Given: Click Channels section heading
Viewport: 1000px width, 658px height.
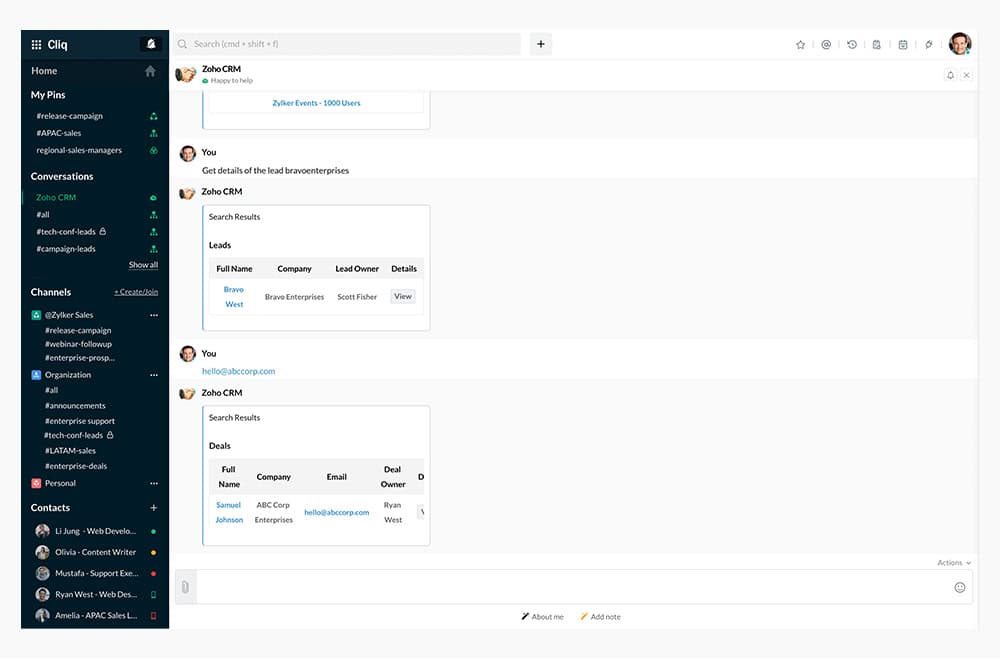Looking at the screenshot, I should pyautogui.click(x=51, y=292).
